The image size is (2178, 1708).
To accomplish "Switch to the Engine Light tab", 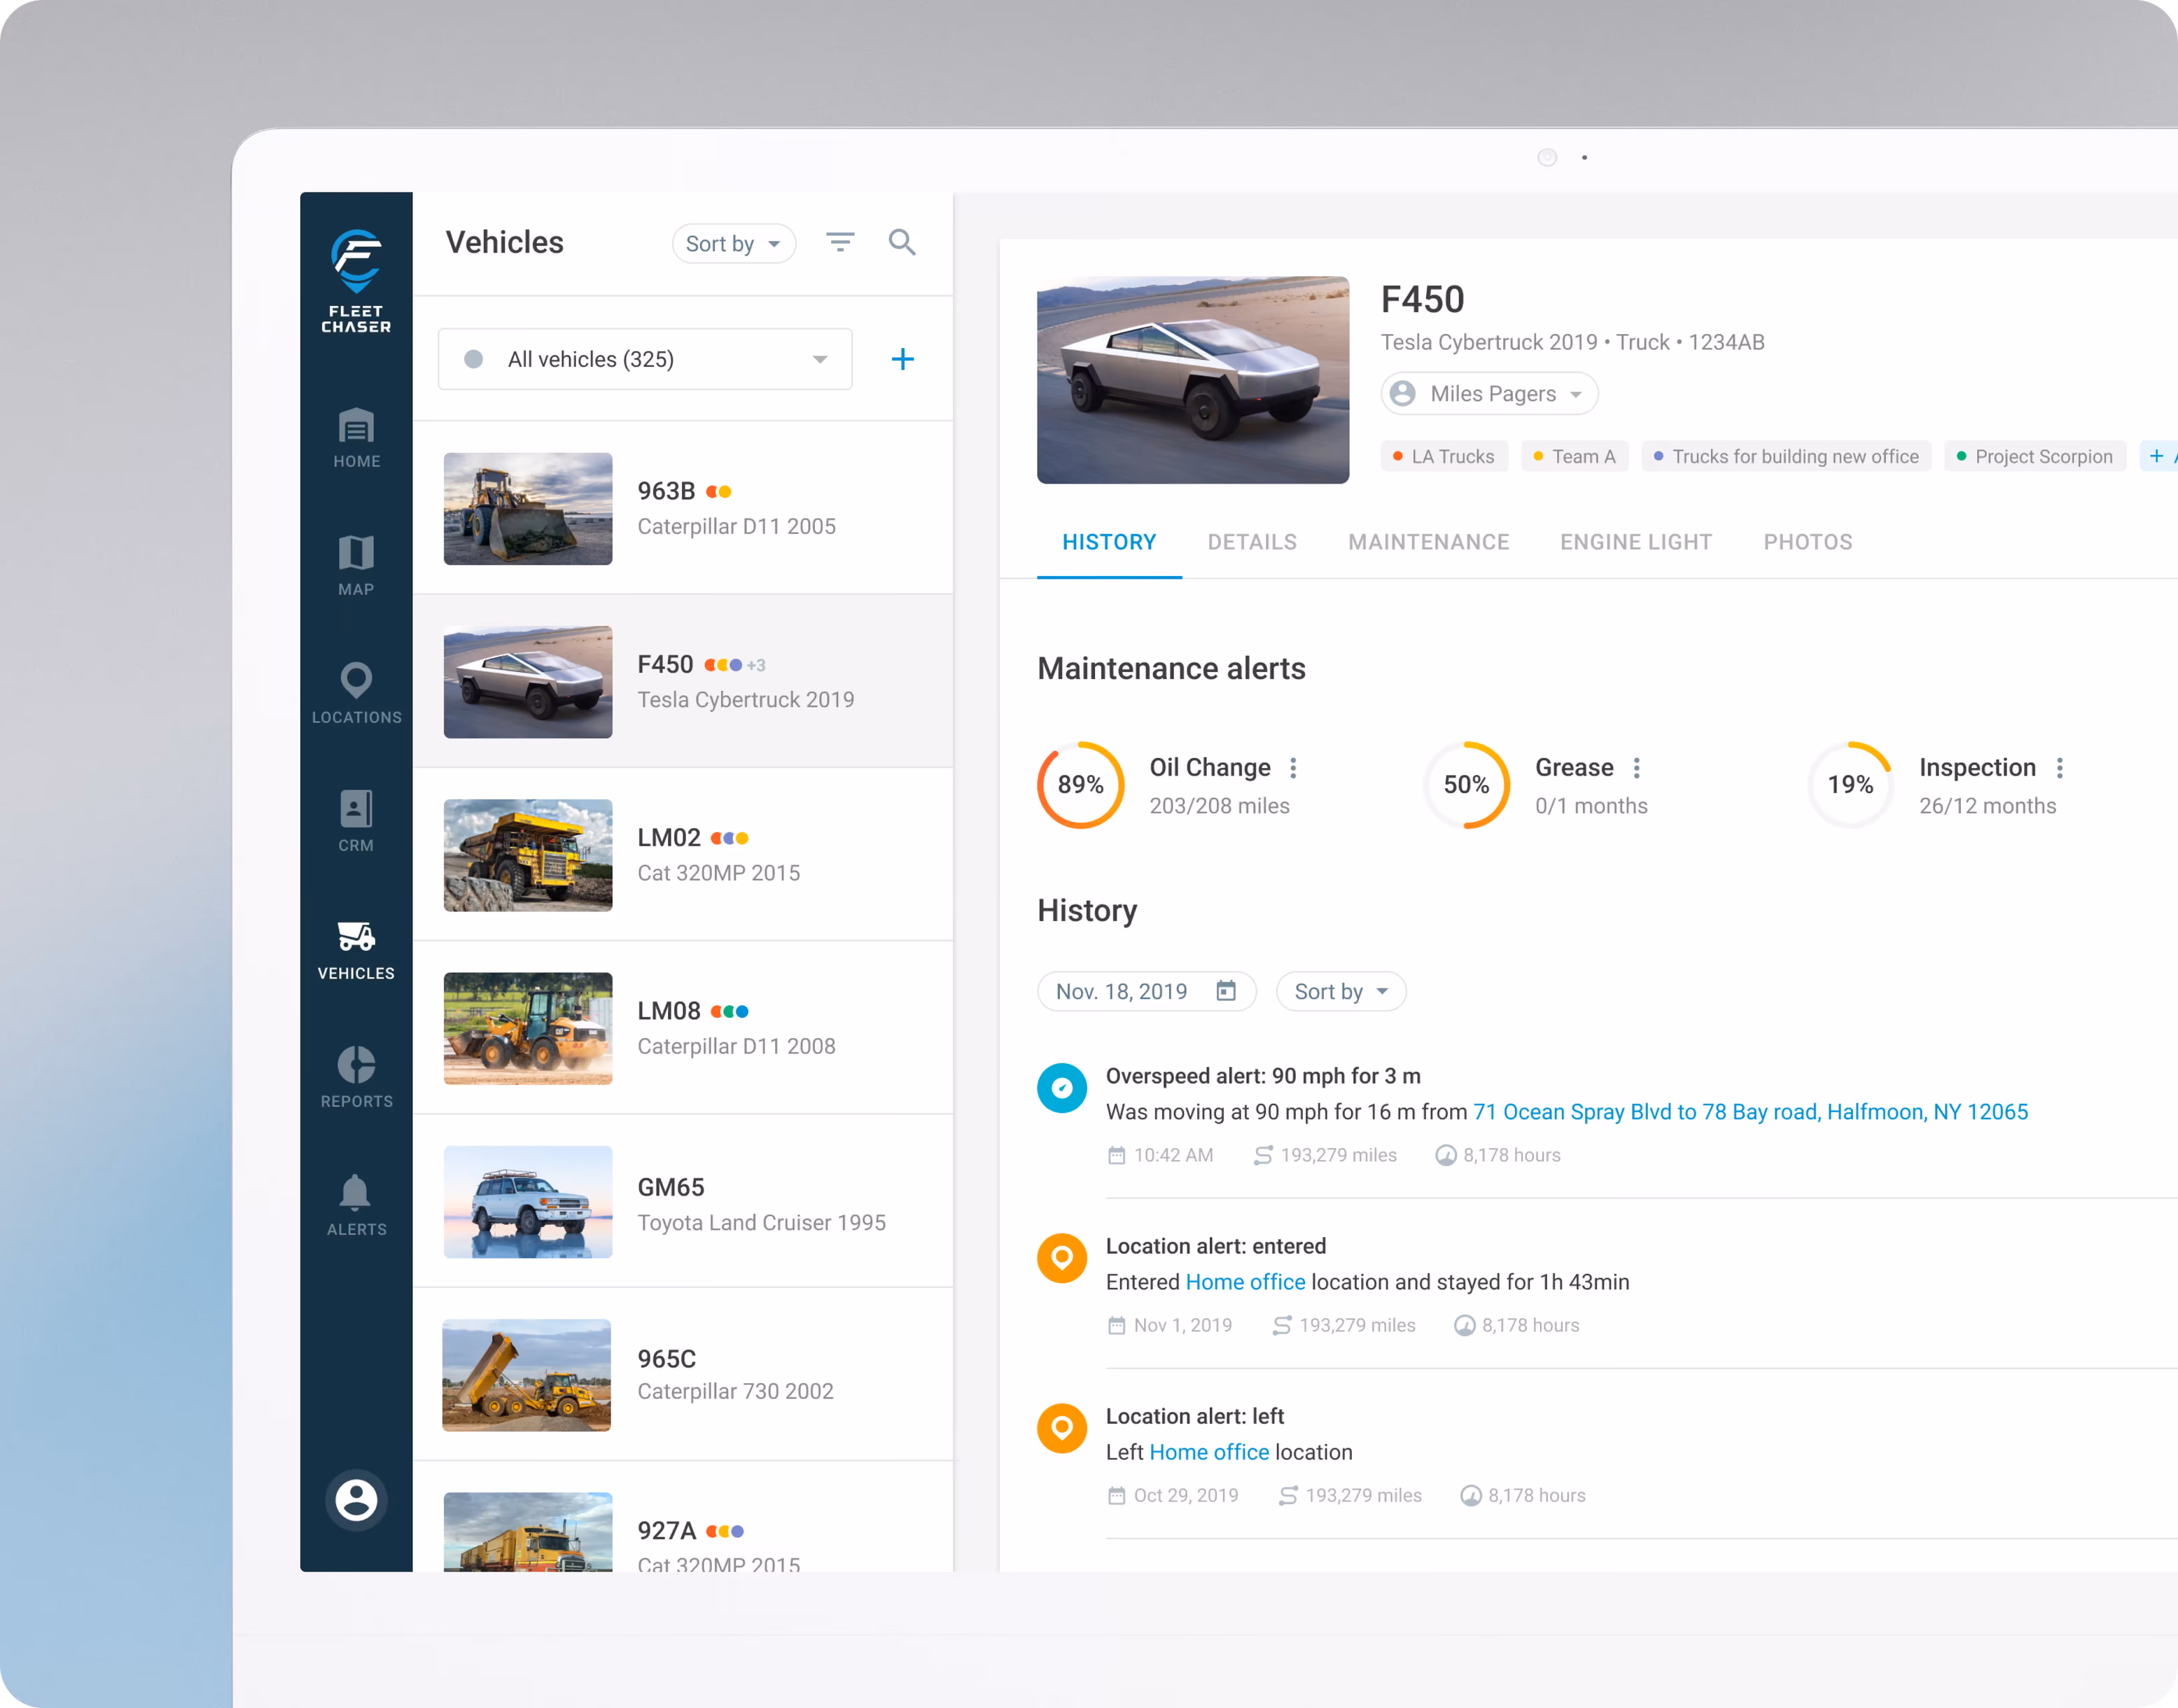I will click(1636, 542).
